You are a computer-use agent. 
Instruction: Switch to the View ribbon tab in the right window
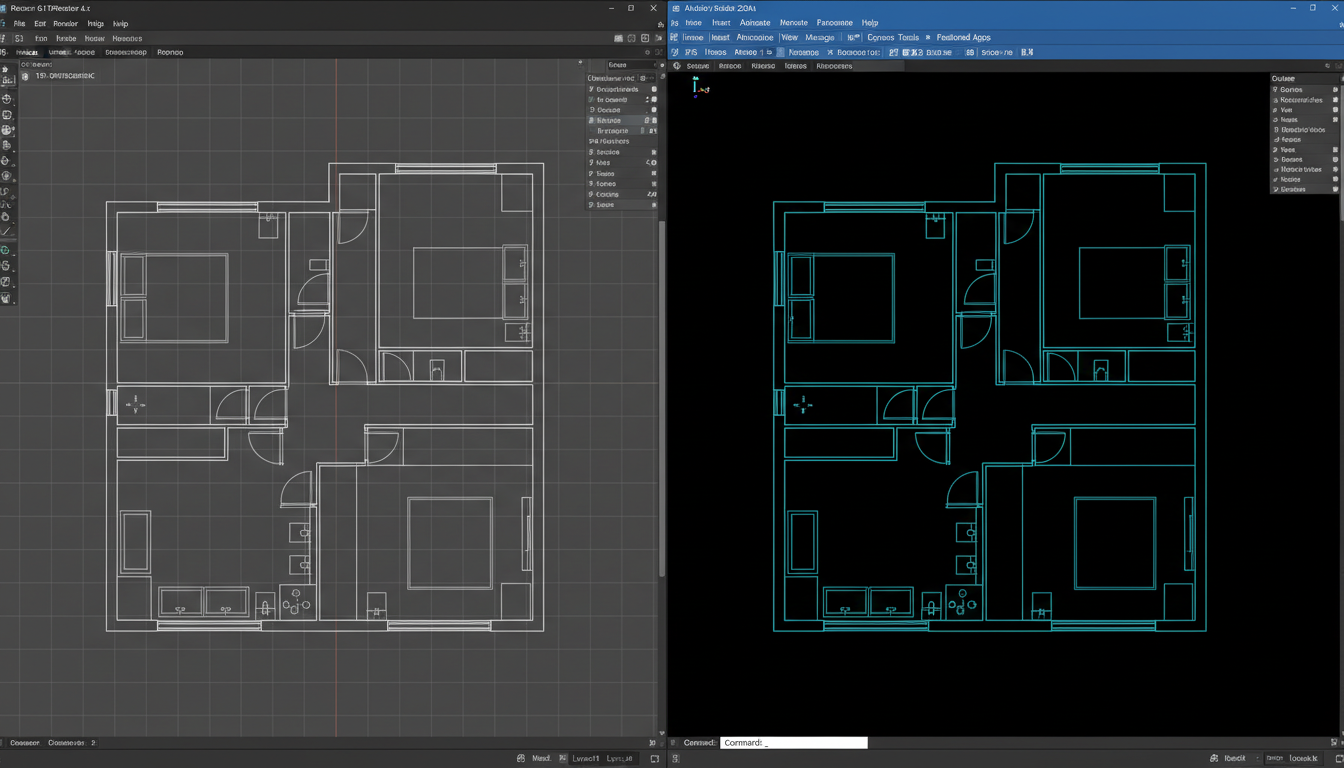click(789, 37)
